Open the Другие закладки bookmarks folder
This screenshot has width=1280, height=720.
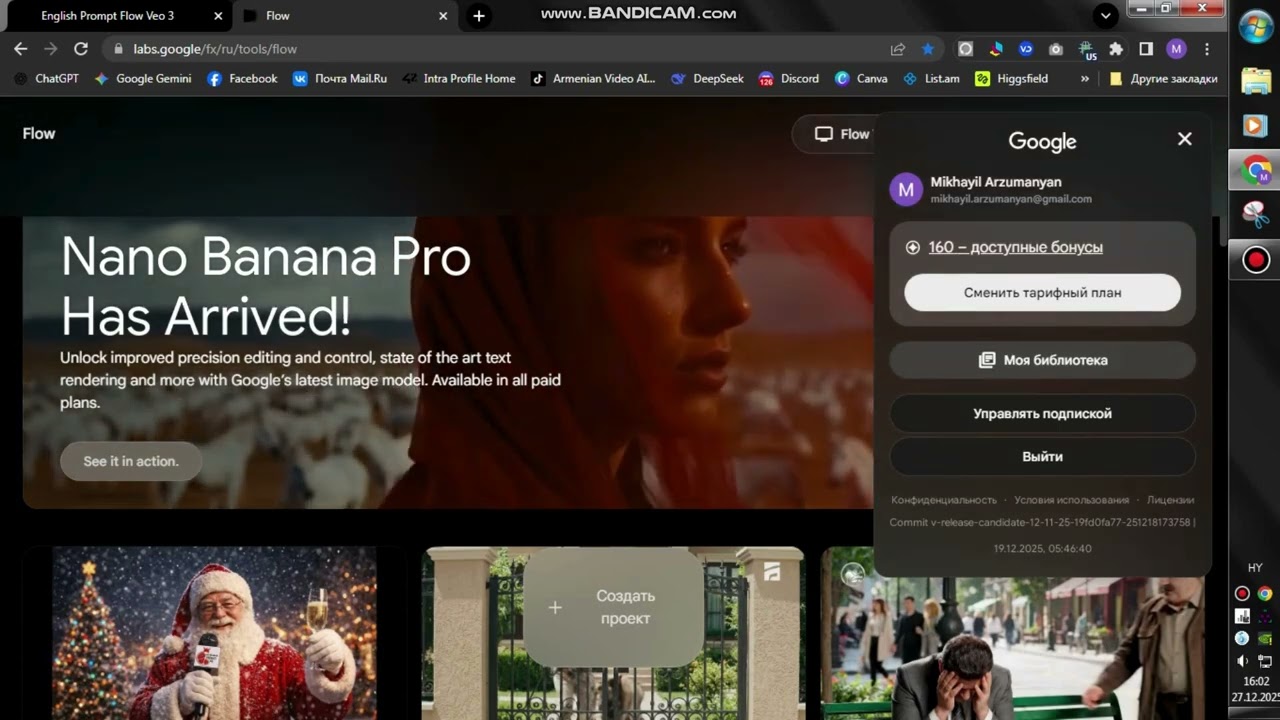tap(1163, 78)
